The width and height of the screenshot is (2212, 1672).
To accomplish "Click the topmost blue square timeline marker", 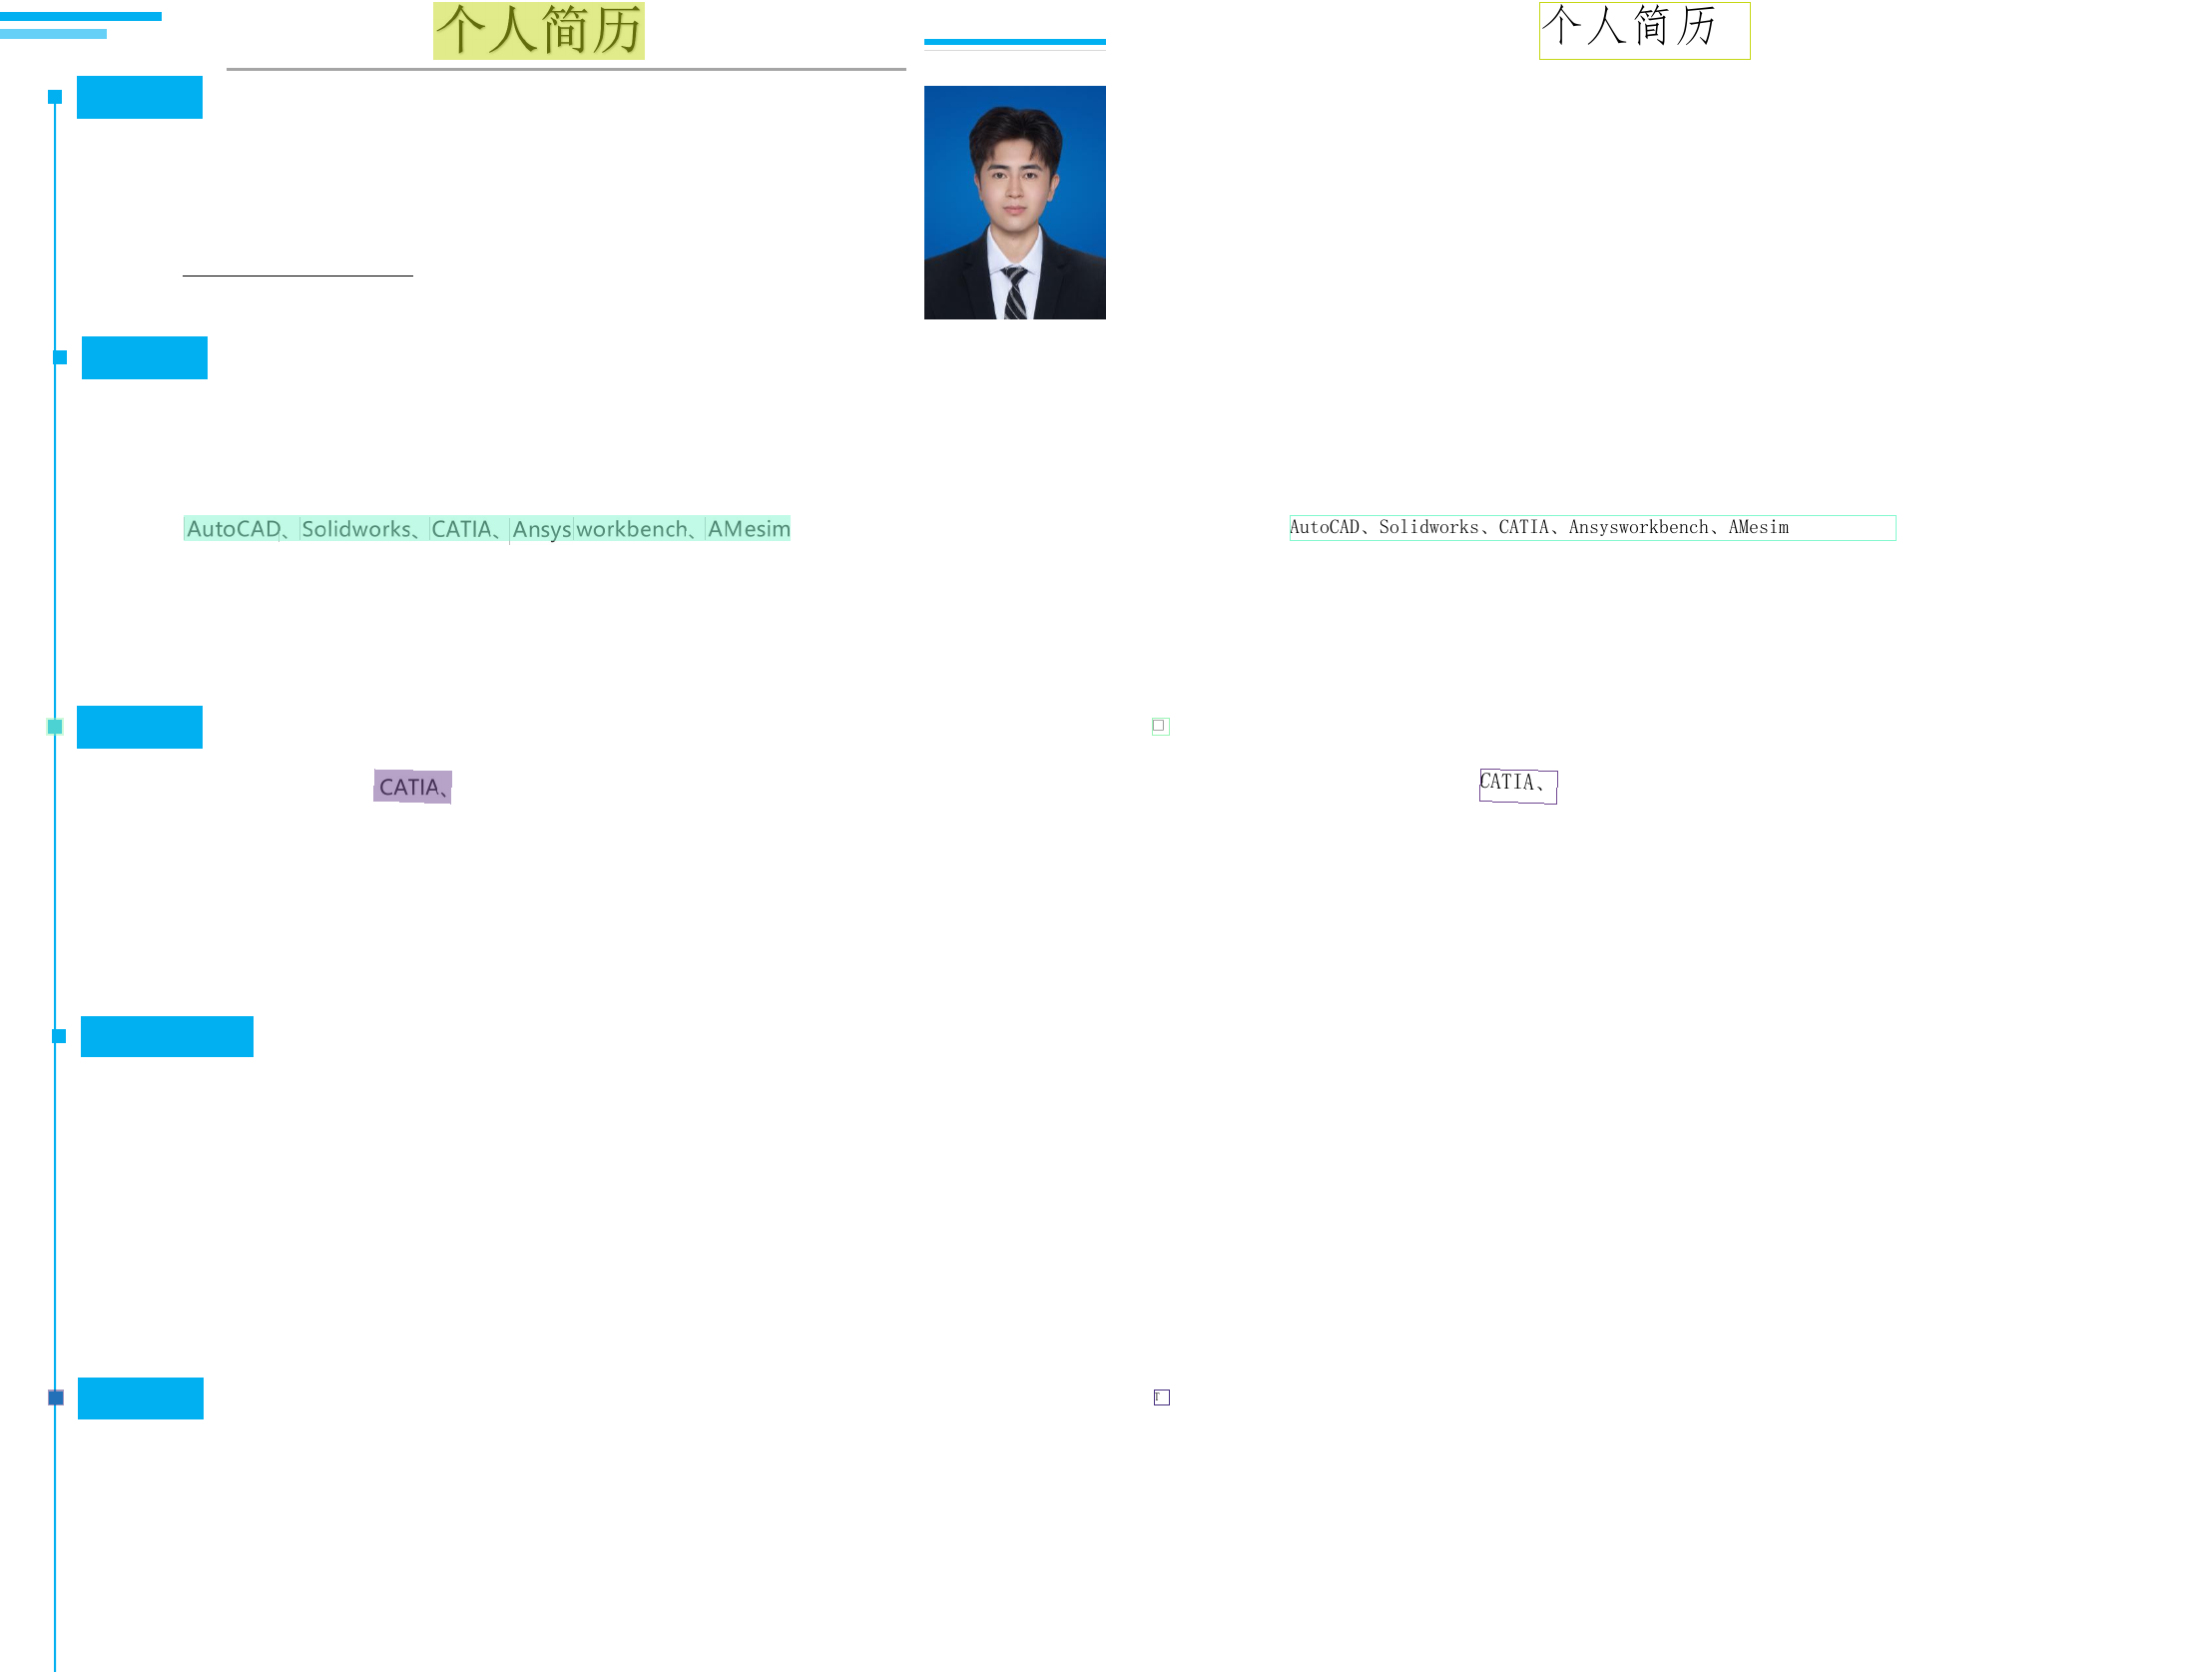I will coord(55,97).
